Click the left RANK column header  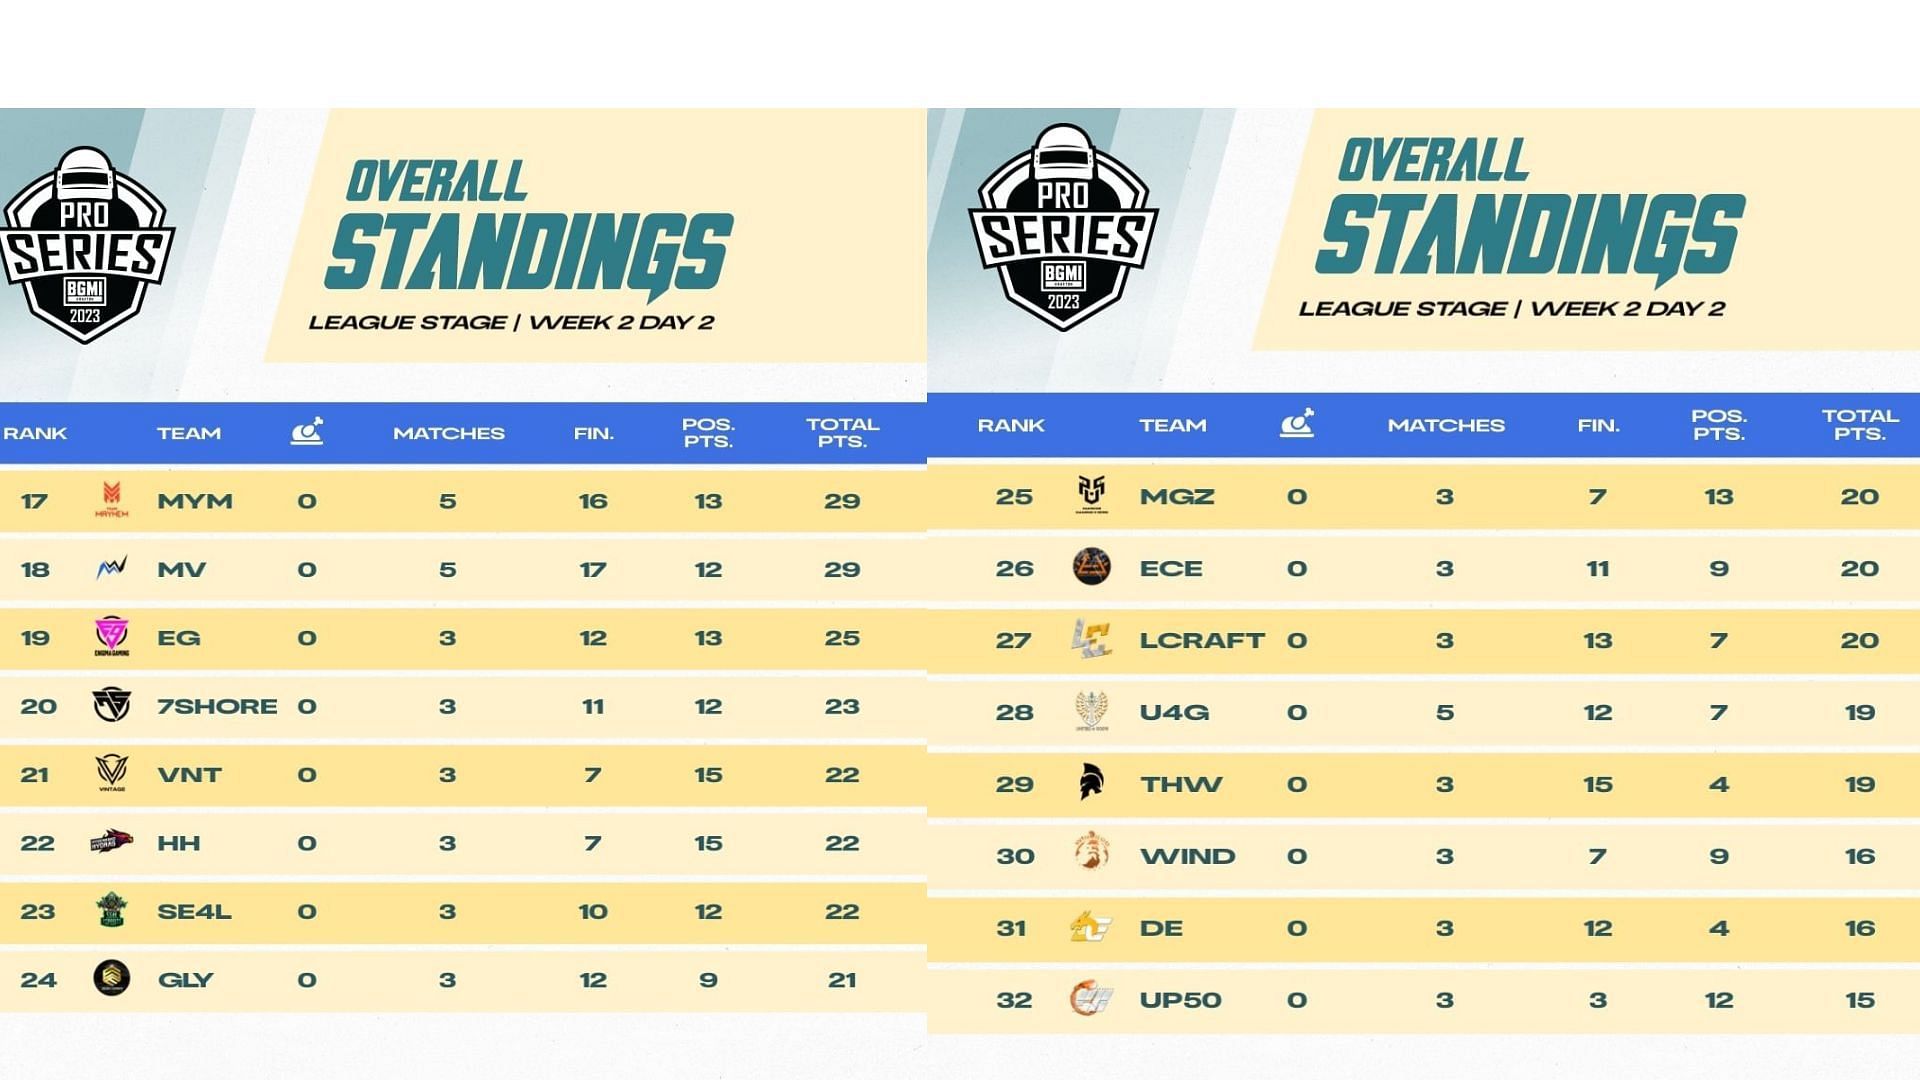tap(35, 433)
